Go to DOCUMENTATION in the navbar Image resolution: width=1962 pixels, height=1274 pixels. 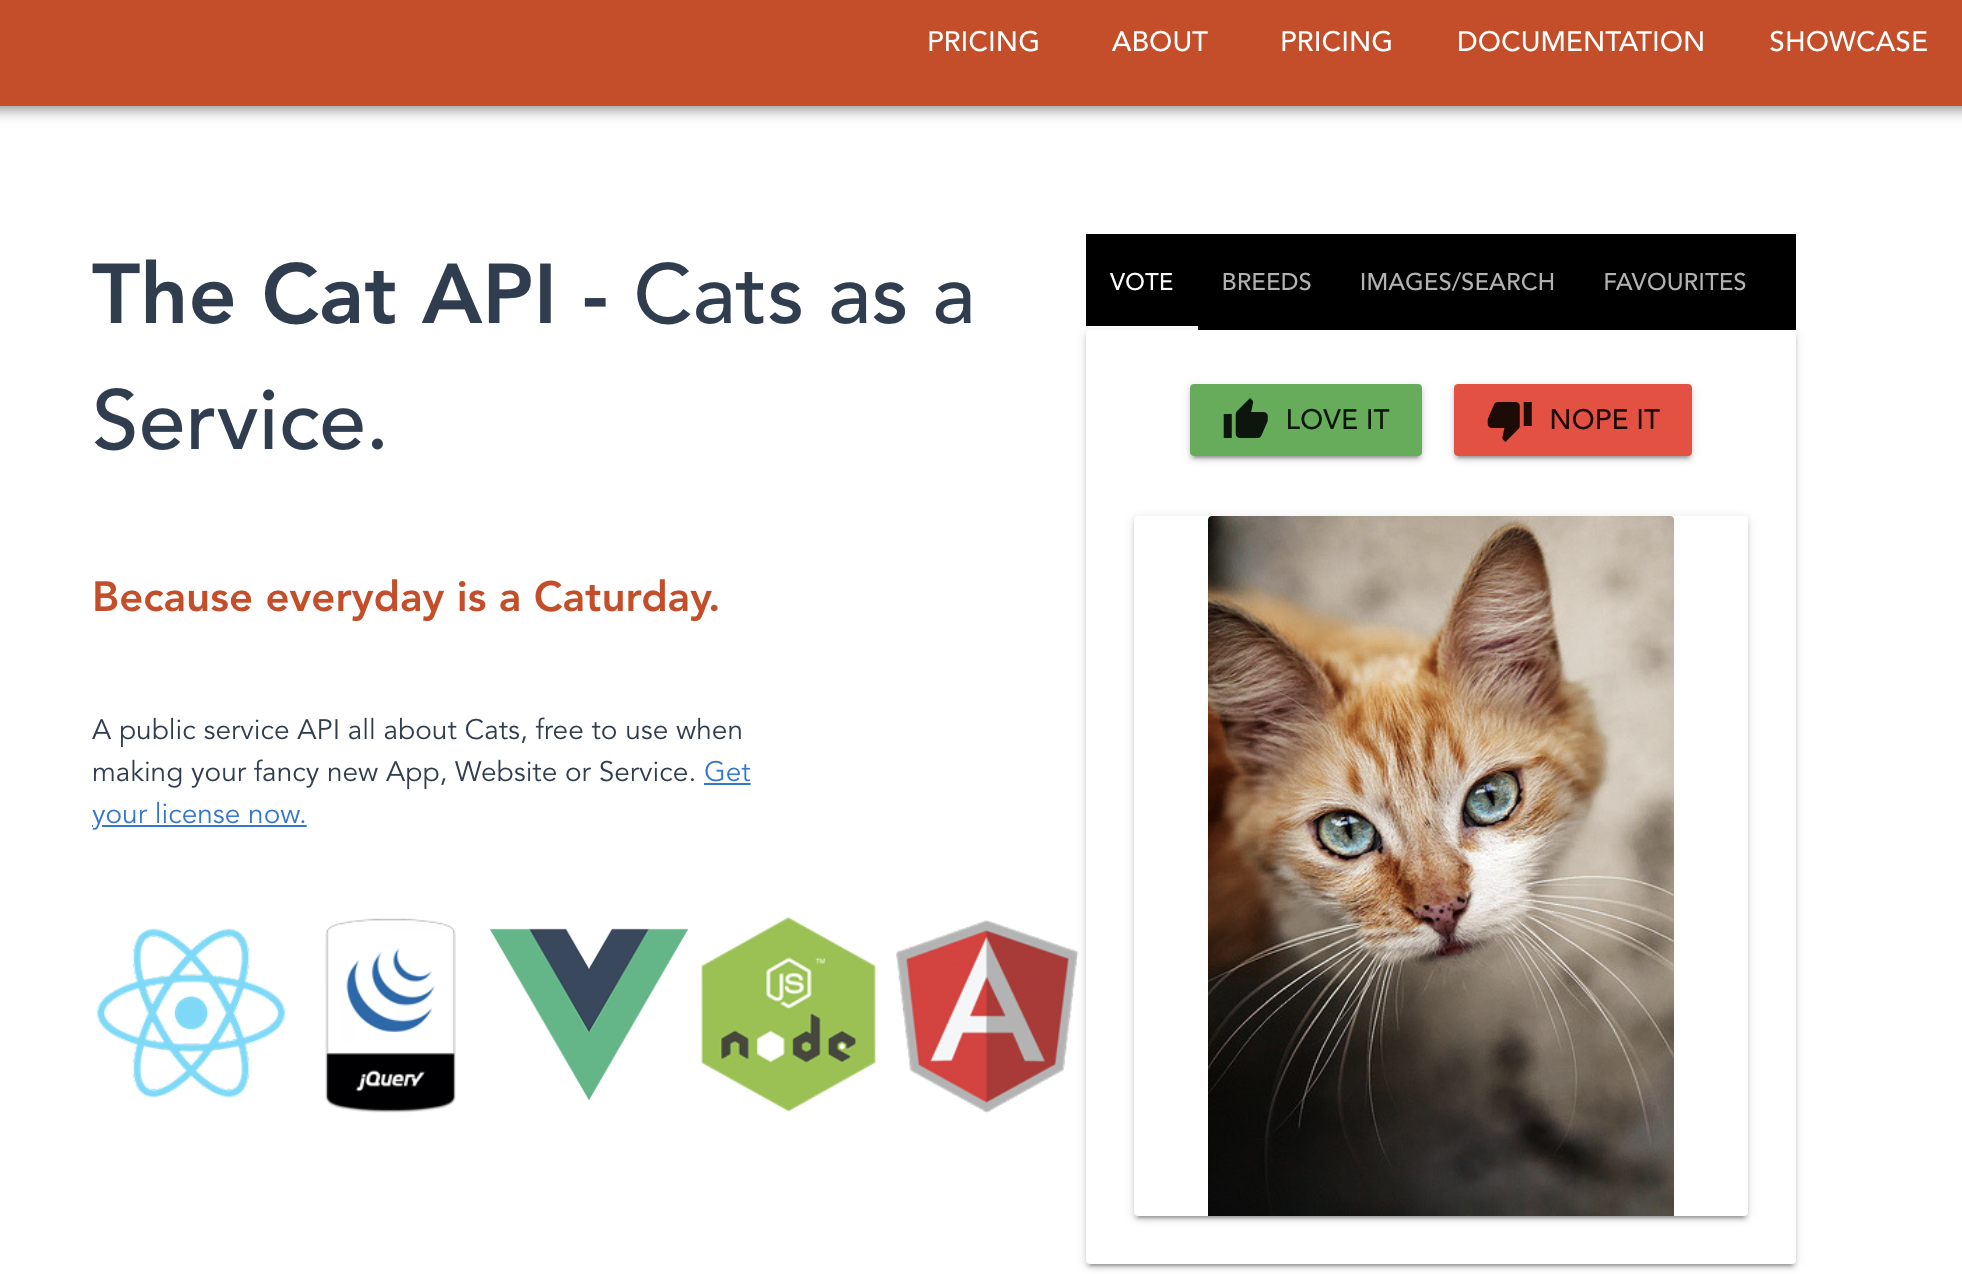coord(1580,42)
